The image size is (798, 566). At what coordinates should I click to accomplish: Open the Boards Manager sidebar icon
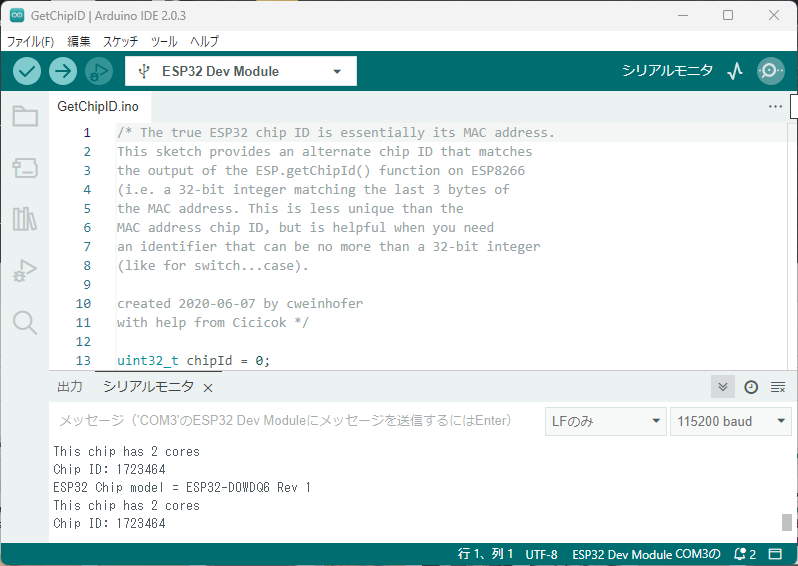click(x=25, y=168)
